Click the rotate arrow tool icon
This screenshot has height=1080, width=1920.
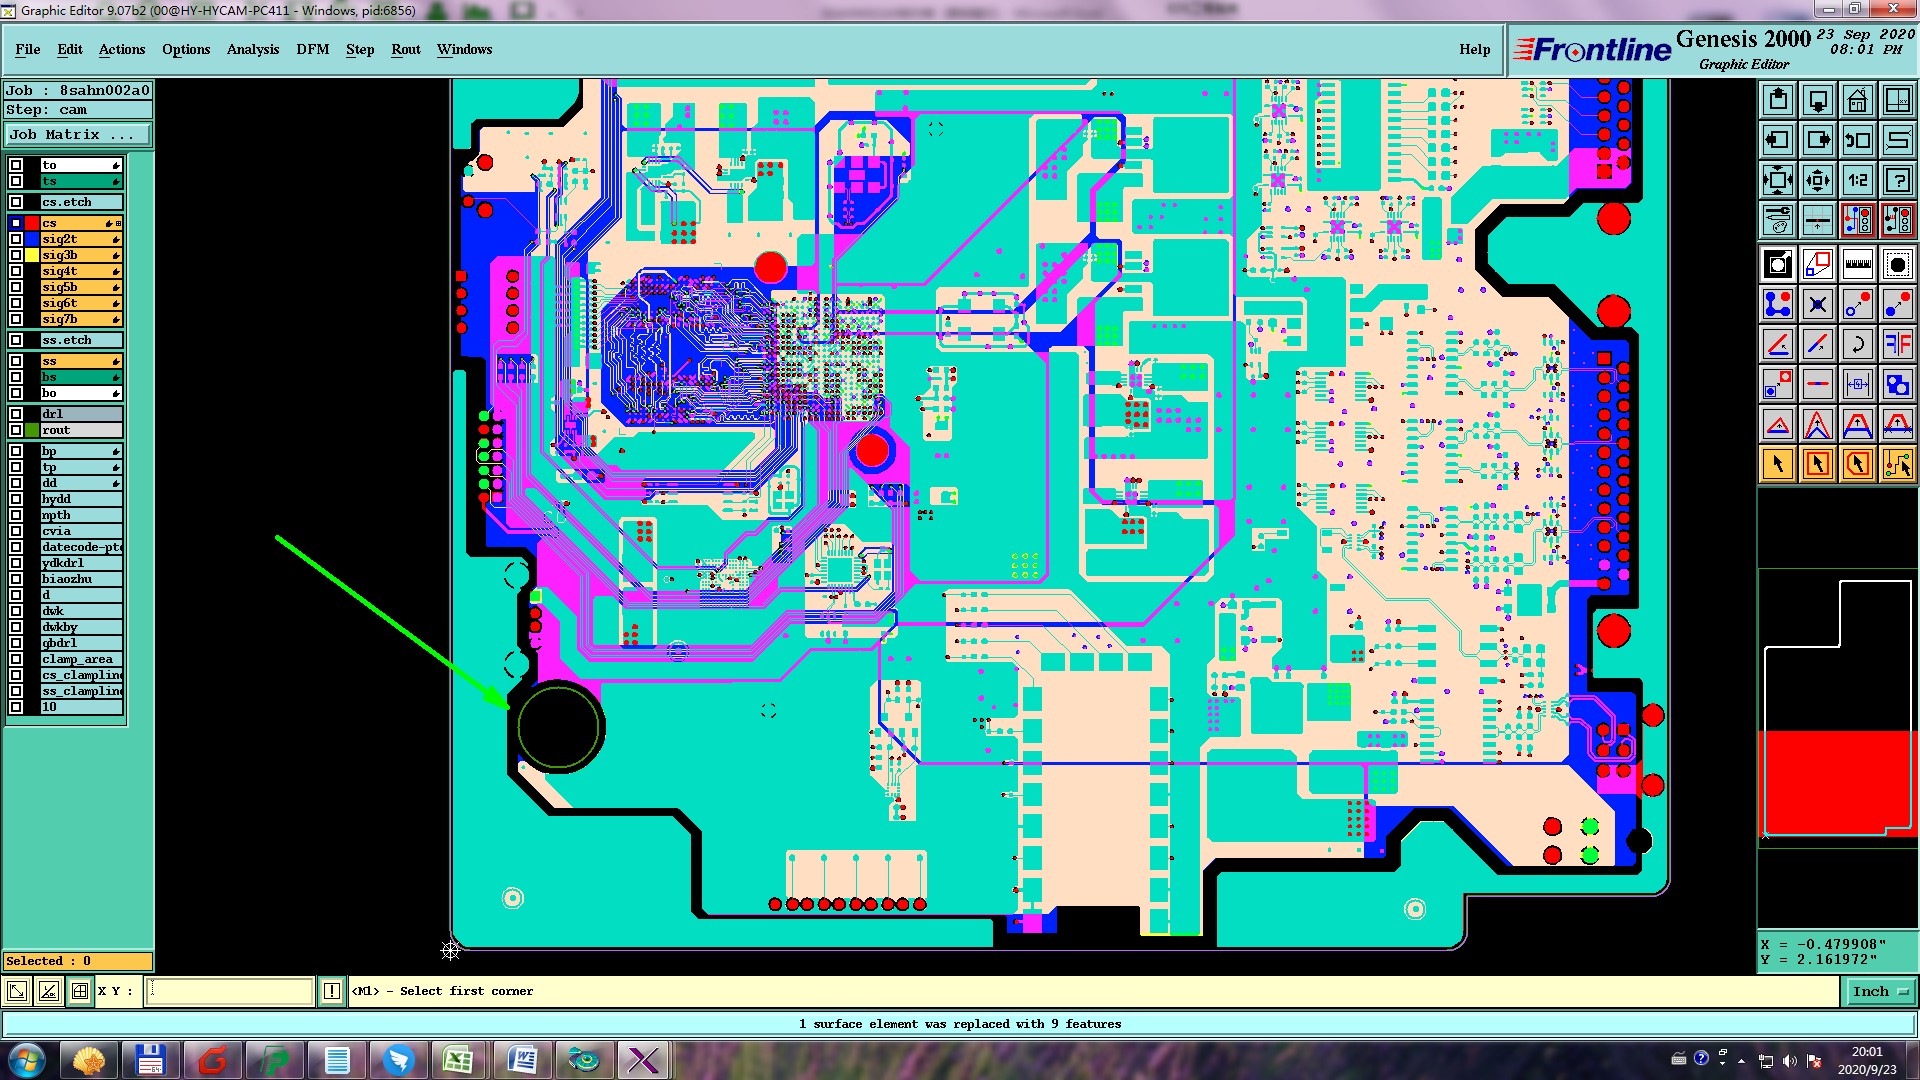tap(1858, 344)
